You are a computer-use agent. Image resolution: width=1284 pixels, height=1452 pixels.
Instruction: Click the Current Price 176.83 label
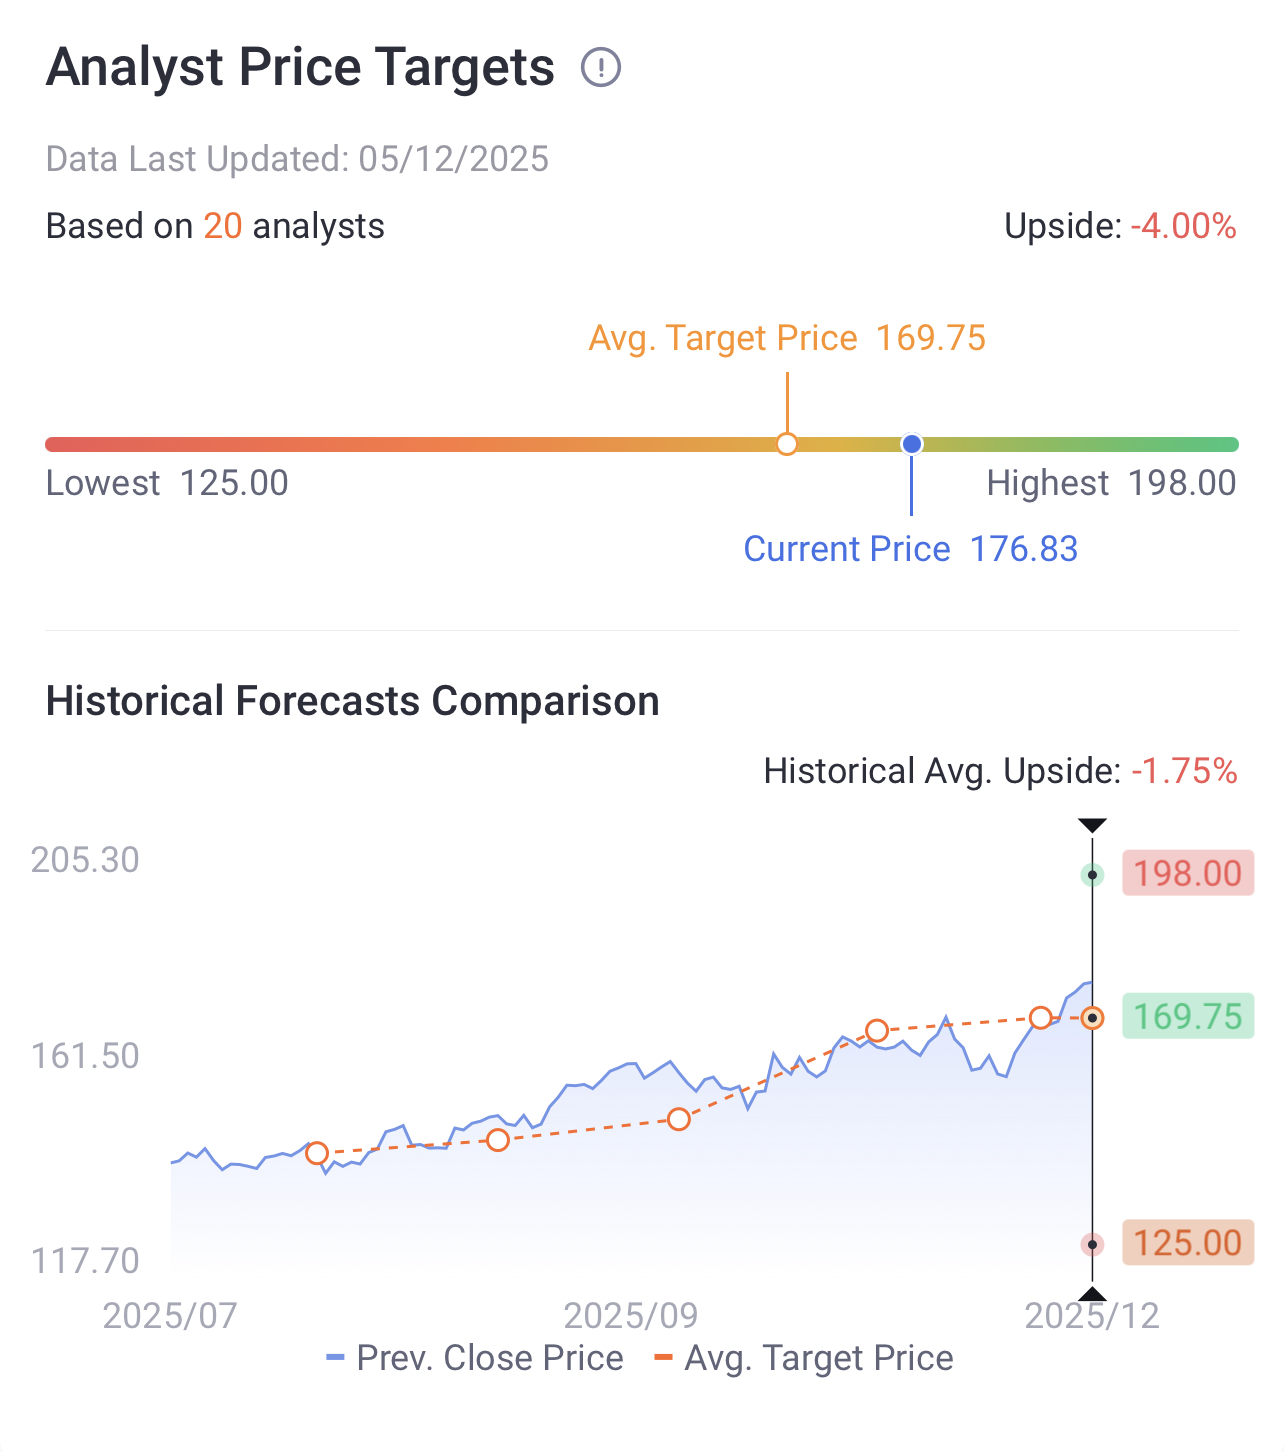tap(910, 549)
